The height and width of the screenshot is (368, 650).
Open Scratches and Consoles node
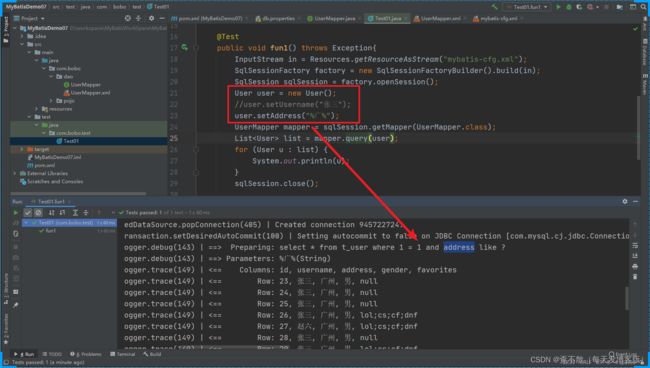point(51,182)
